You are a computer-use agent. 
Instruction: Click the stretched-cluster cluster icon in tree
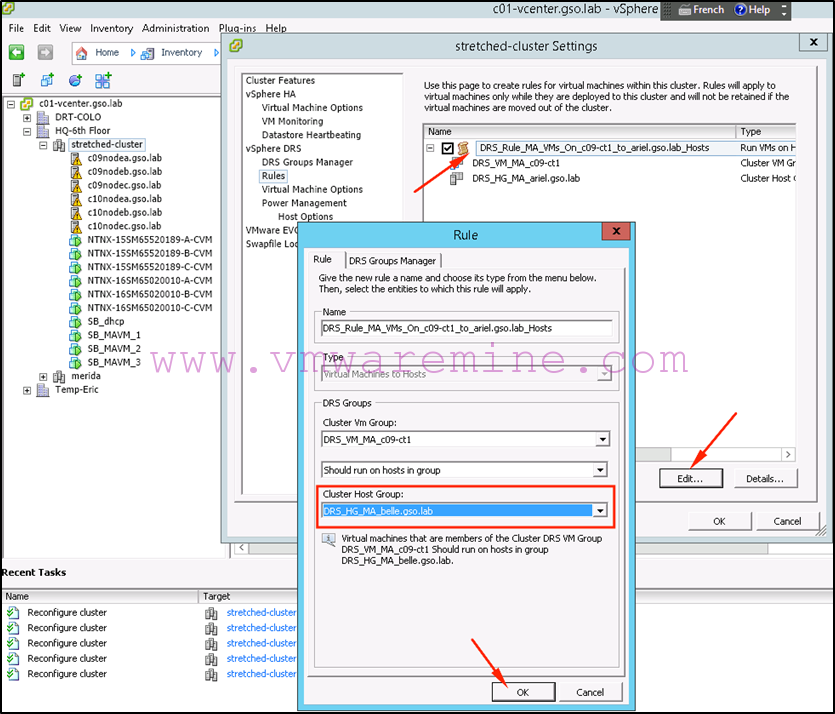tap(59, 145)
